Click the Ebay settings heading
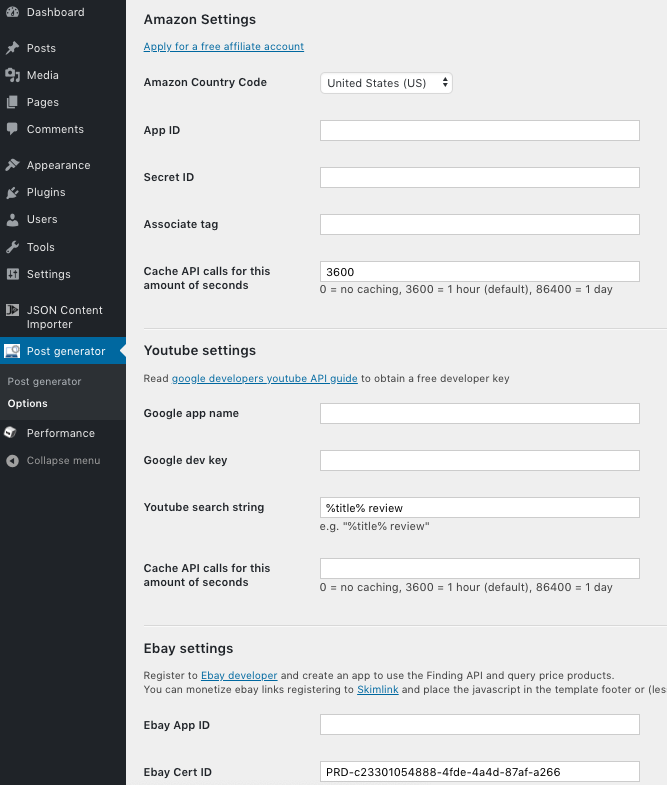The image size is (667, 785). coord(188,648)
